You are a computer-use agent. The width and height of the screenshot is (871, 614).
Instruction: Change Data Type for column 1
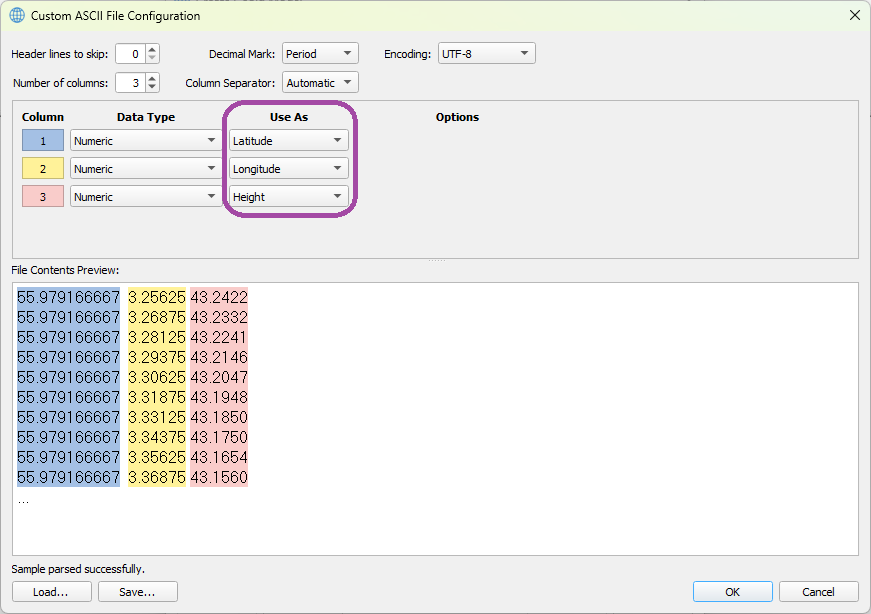click(x=146, y=141)
